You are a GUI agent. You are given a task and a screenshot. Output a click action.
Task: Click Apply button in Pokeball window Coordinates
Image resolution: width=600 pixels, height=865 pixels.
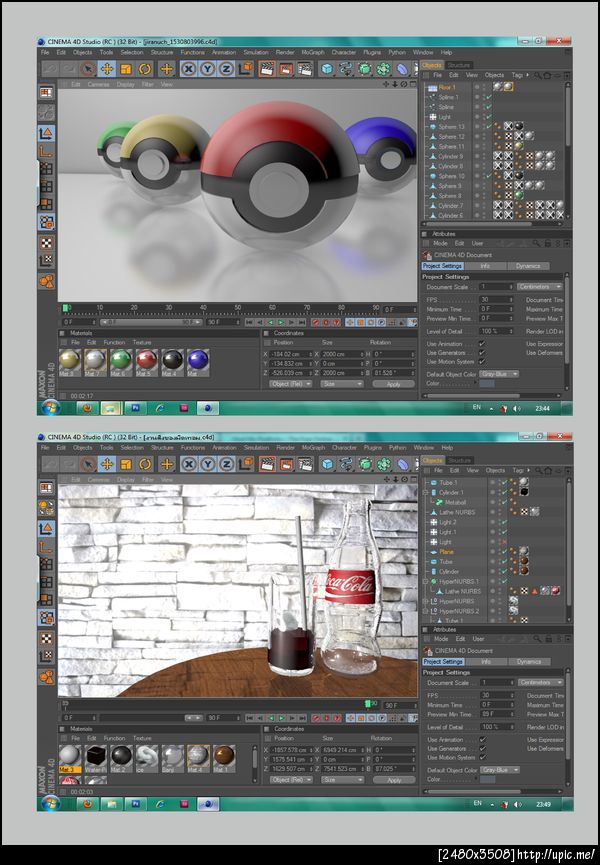pyautogui.click(x=393, y=384)
